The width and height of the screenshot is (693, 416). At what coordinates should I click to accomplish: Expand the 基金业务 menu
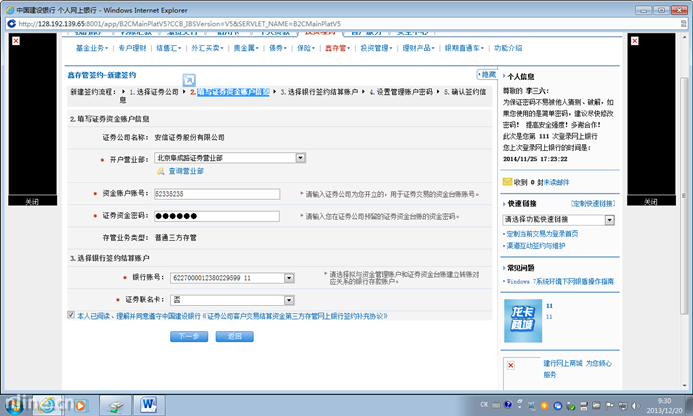(x=92, y=48)
